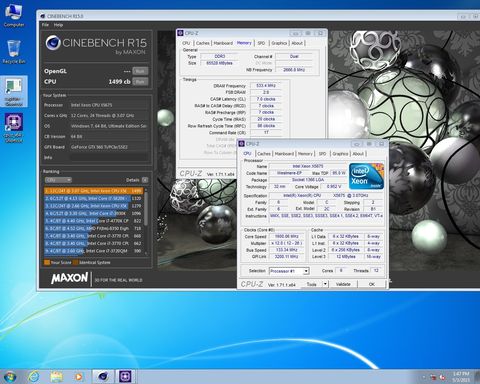Switch to CPU-Z via its taskbar icon
This screenshot has width=480, height=384.
pos(125,377)
